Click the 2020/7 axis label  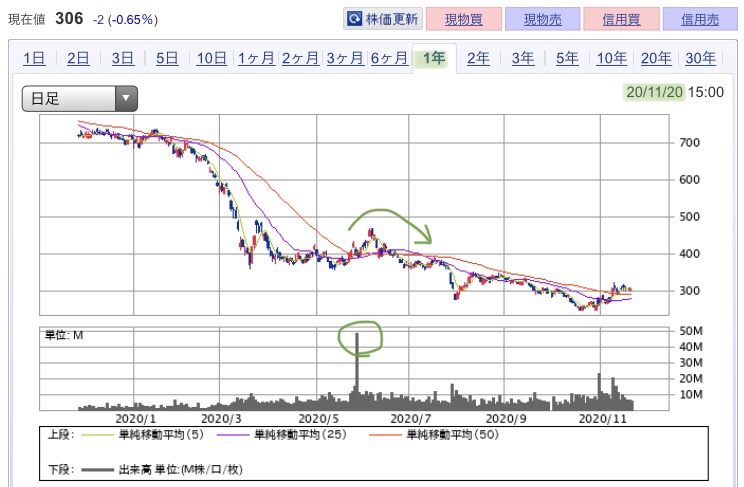pyautogui.click(x=410, y=419)
